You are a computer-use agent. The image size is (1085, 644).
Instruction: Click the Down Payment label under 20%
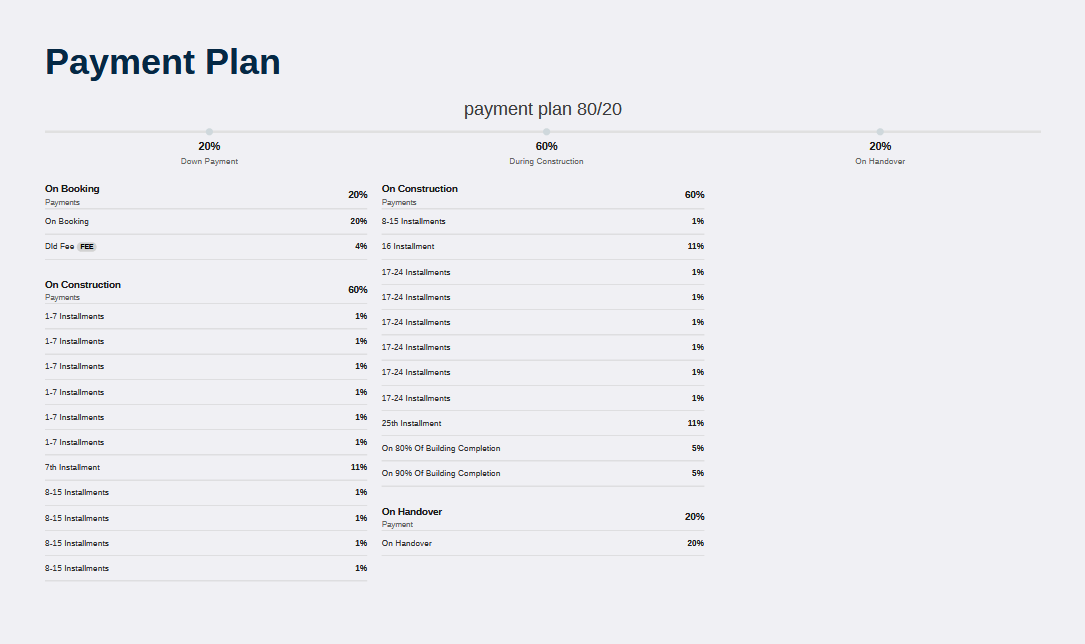[209, 161]
